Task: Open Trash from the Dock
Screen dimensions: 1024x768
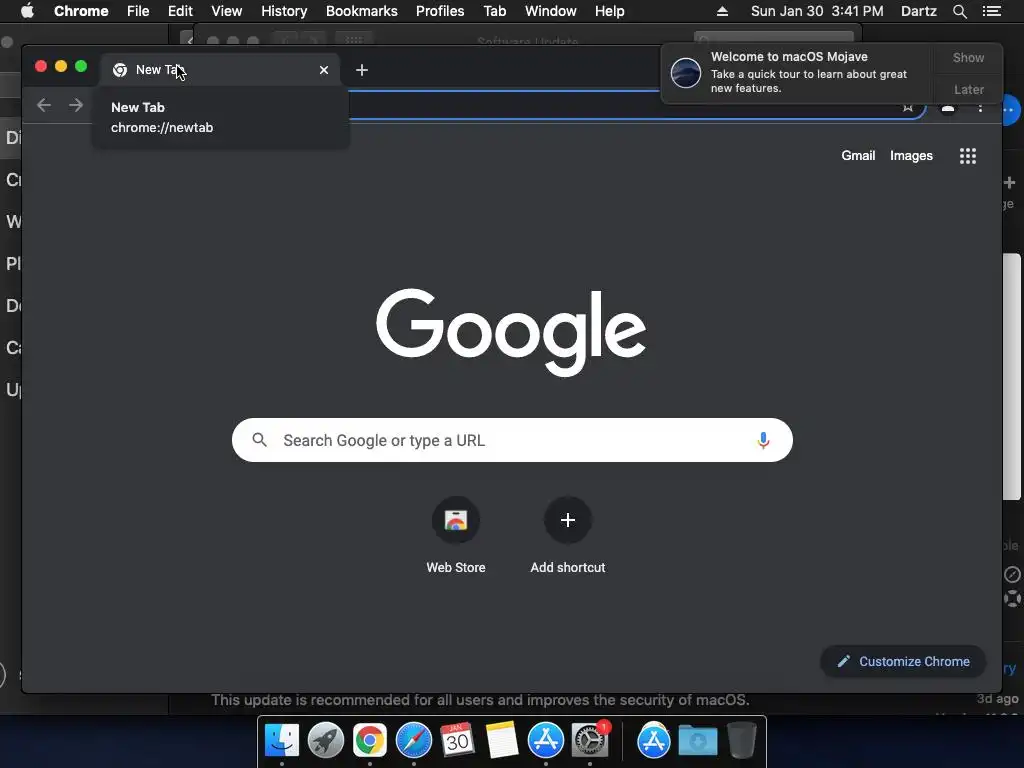Action: [x=742, y=741]
